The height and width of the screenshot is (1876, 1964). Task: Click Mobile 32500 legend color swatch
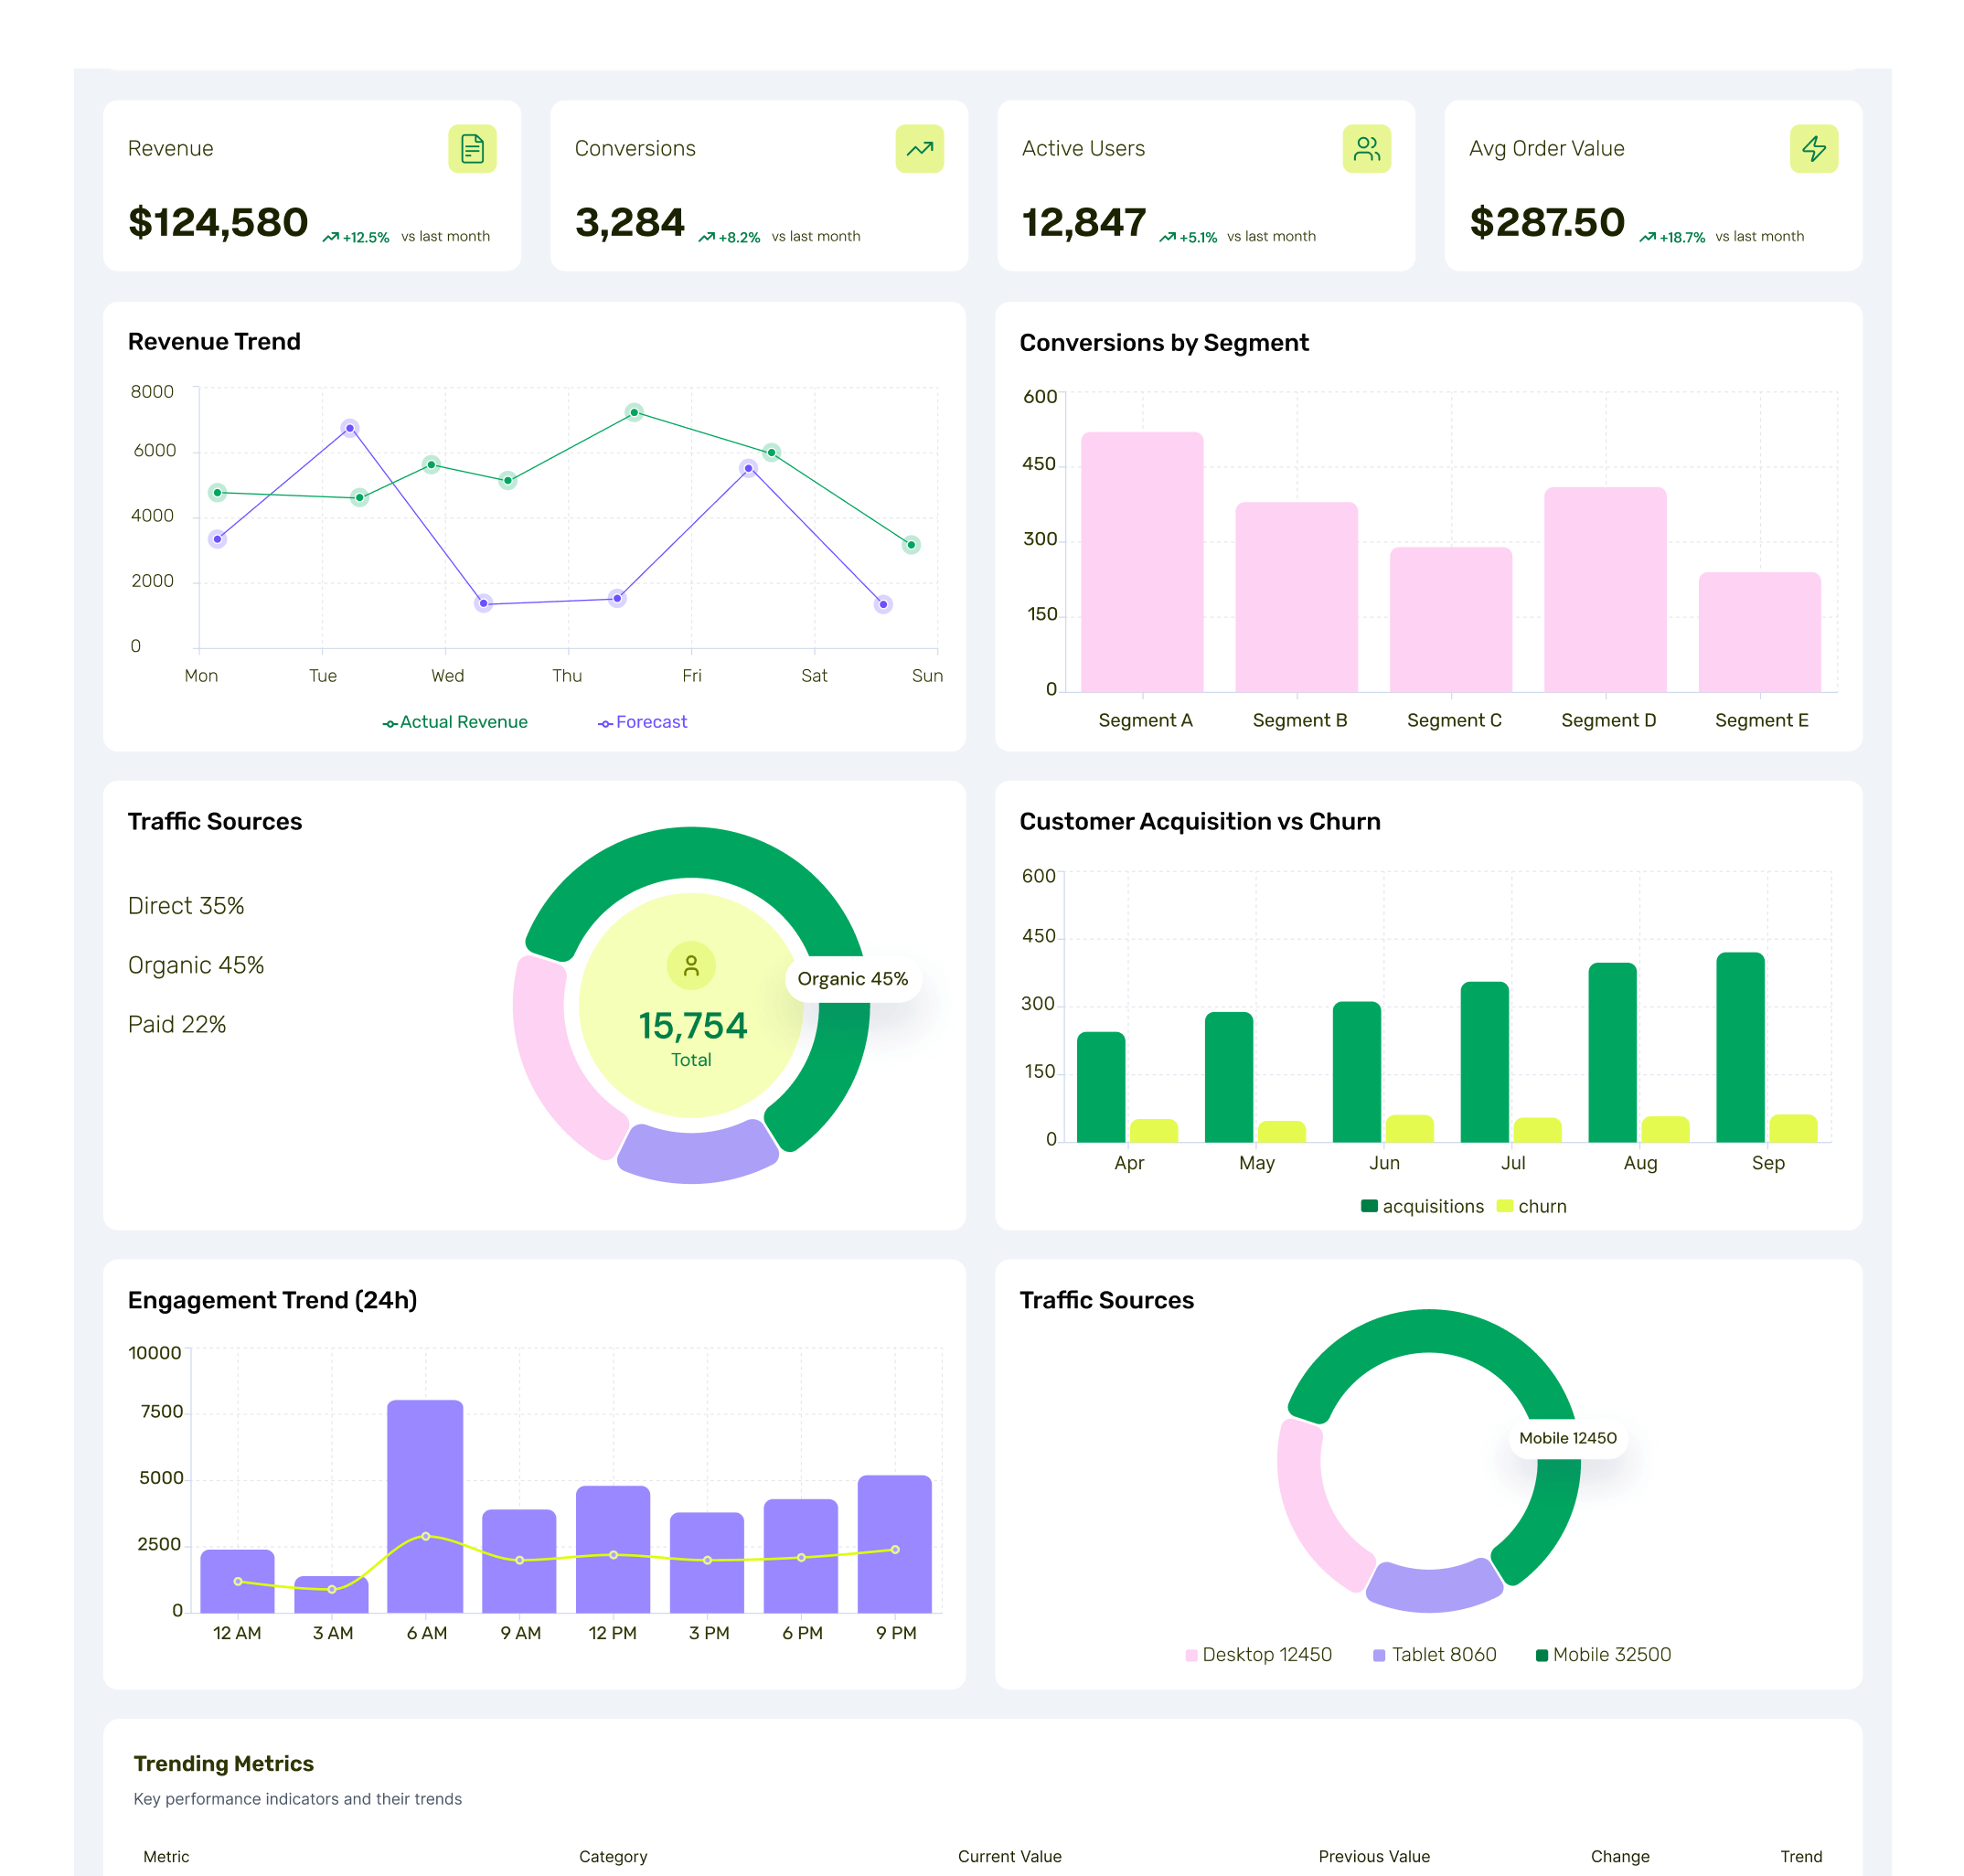[1541, 1655]
